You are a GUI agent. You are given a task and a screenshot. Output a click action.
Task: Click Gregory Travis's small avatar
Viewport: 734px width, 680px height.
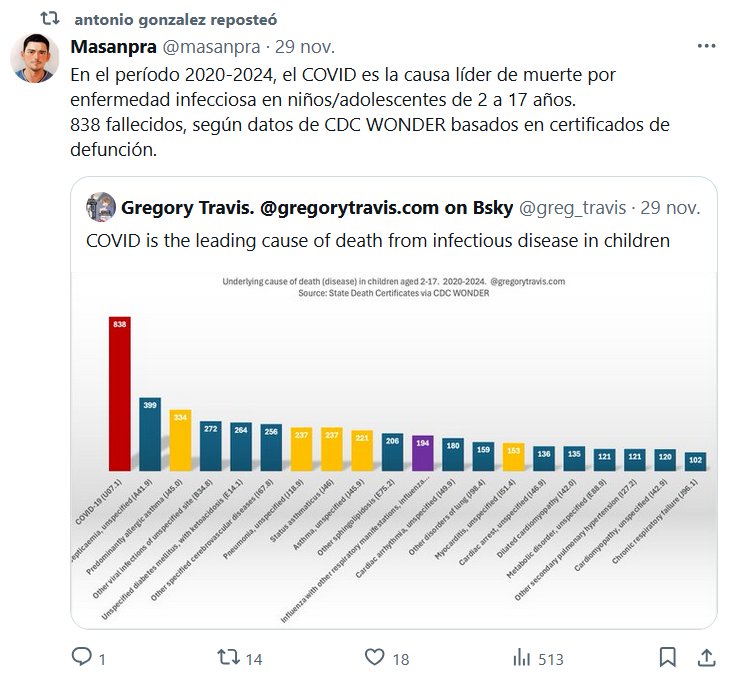[100, 207]
